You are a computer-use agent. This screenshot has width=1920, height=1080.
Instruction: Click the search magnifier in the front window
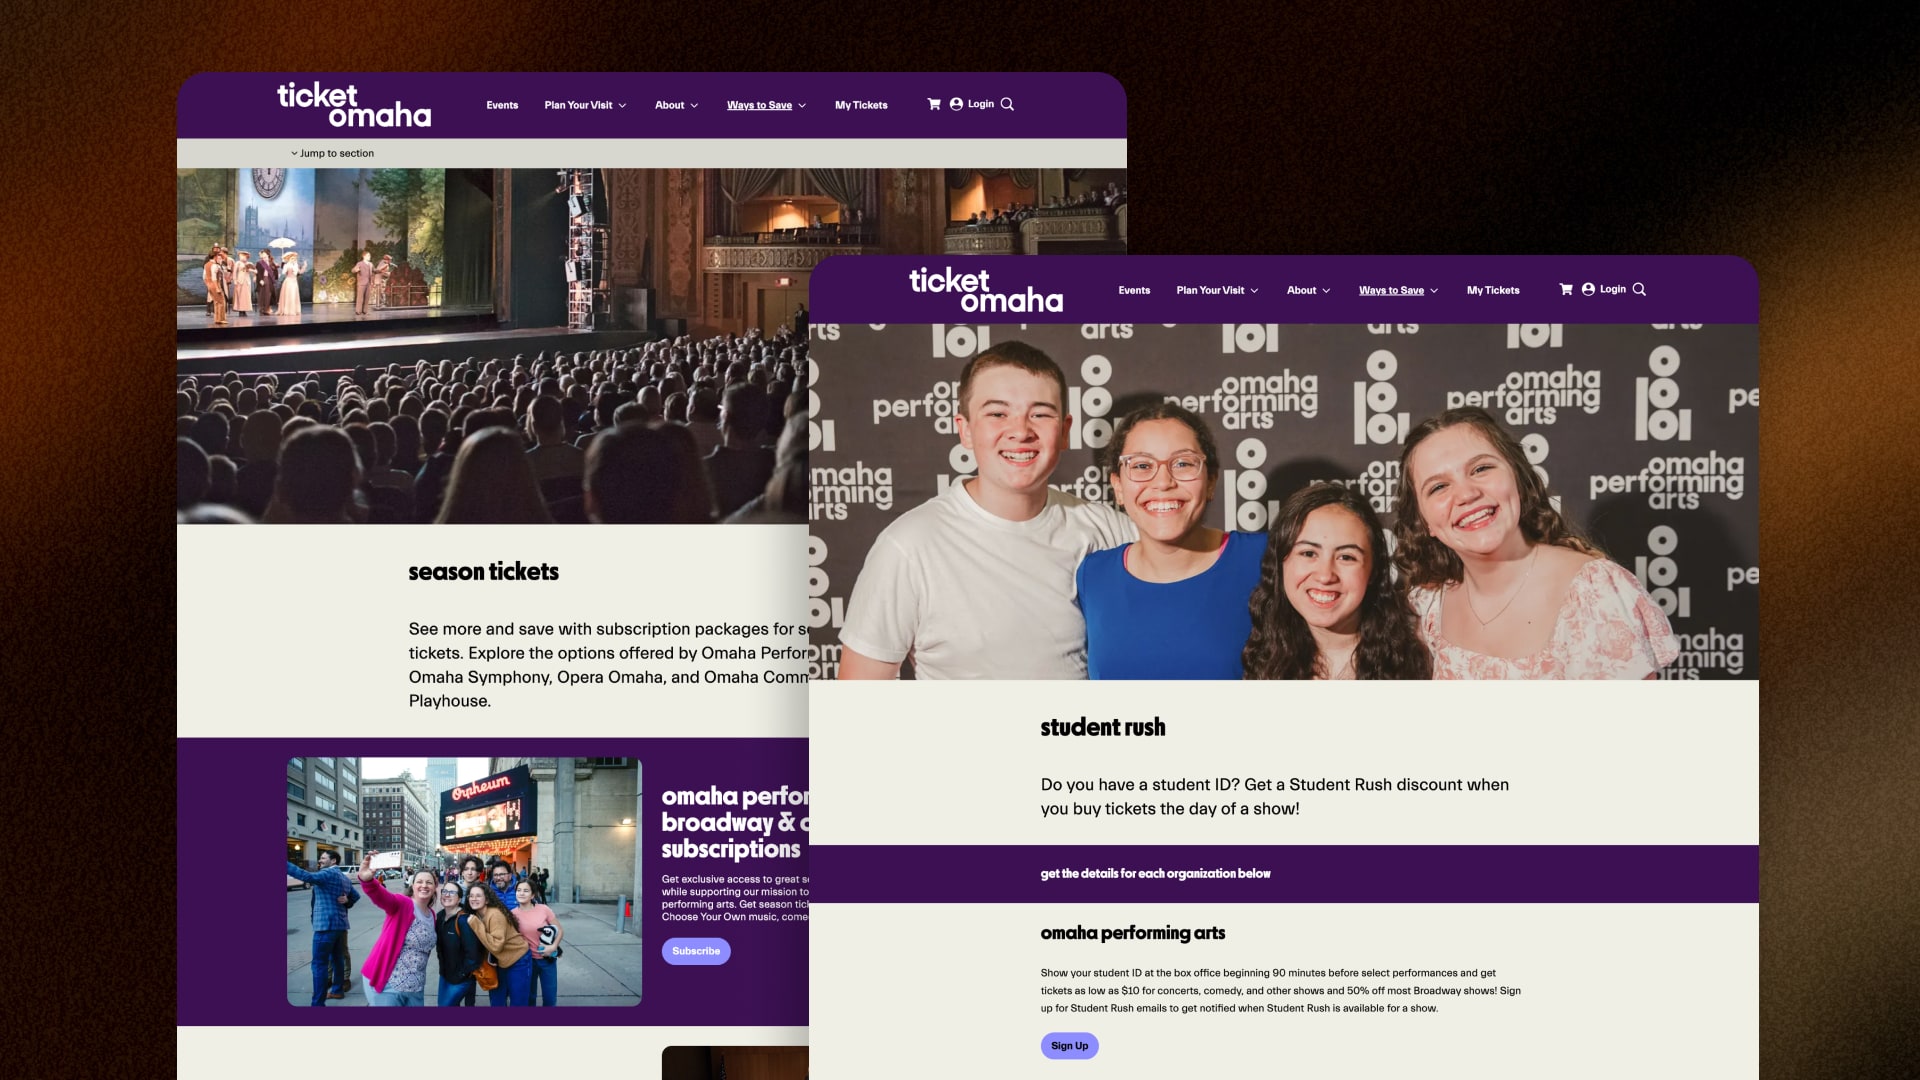[x=1639, y=289]
